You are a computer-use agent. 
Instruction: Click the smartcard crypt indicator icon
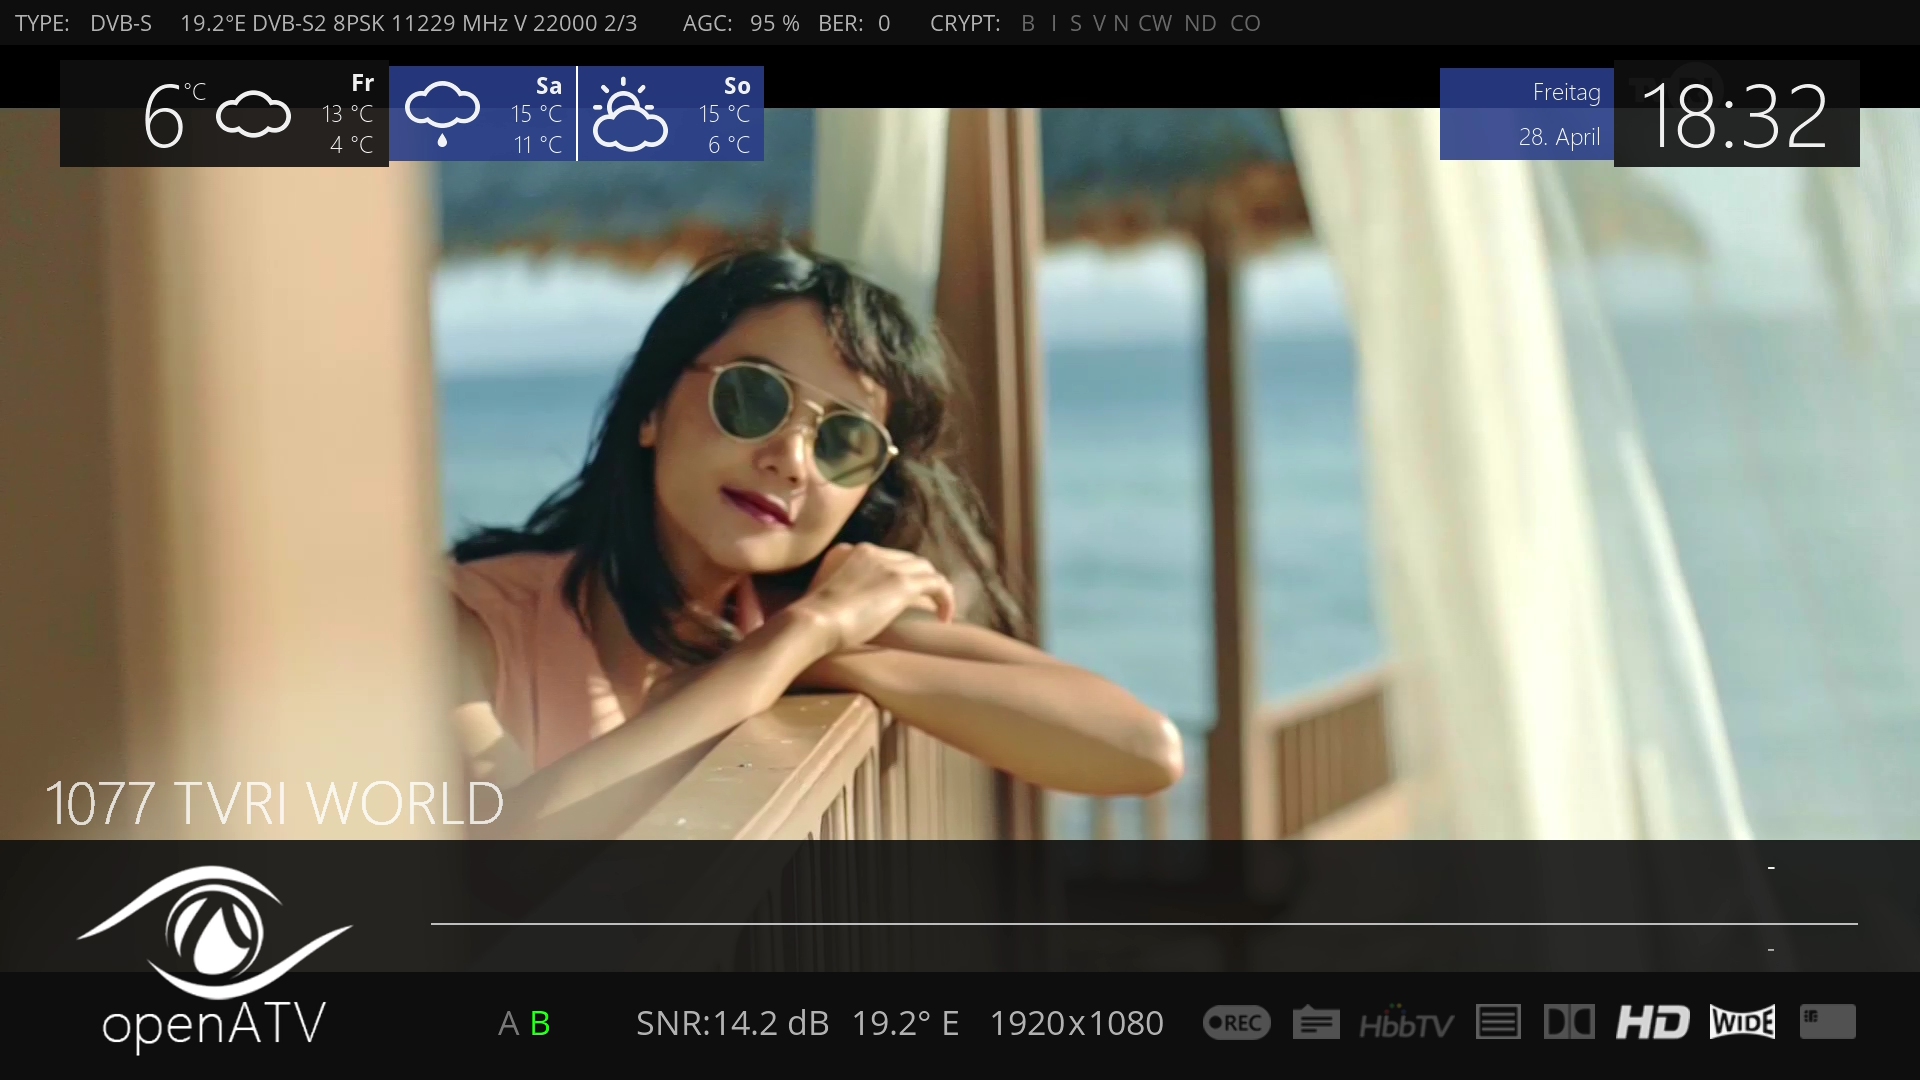(1828, 1023)
